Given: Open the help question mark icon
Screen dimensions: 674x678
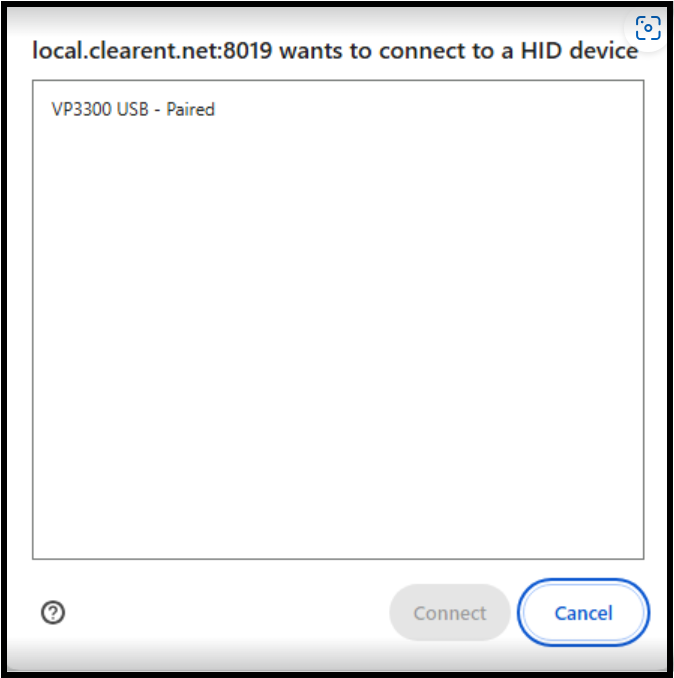Looking at the screenshot, I should pyautogui.click(x=53, y=612).
